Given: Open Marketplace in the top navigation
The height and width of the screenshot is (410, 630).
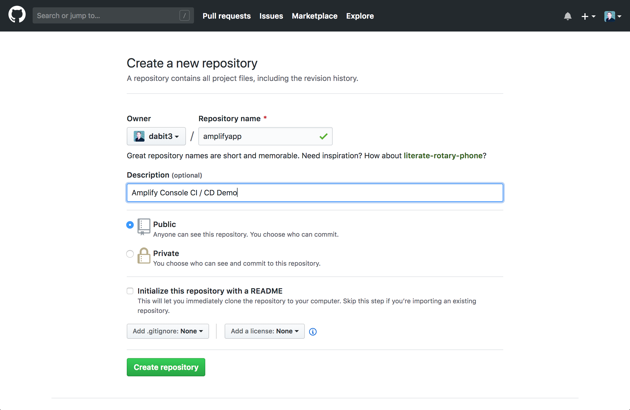Looking at the screenshot, I should [315, 16].
